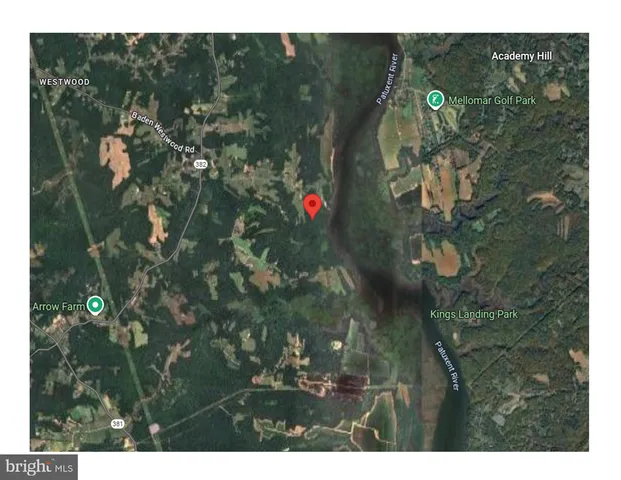Screen dimensions: 621x480
Task: Click the Academy Hill place name
Action: tap(522, 56)
